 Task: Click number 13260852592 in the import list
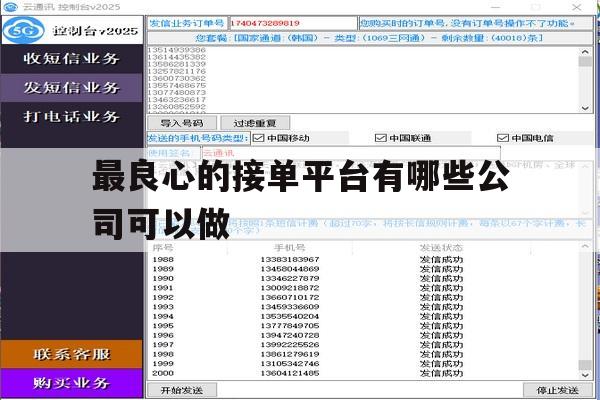(x=177, y=106)
